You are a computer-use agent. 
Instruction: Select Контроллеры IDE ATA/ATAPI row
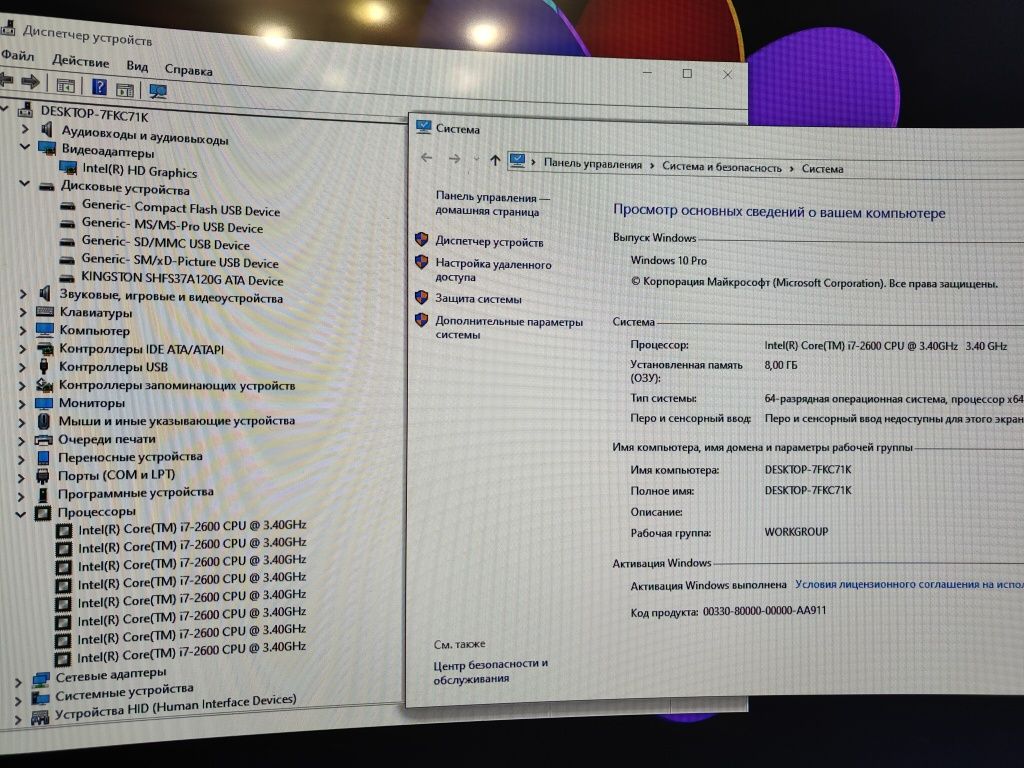[x=141, y=349]
